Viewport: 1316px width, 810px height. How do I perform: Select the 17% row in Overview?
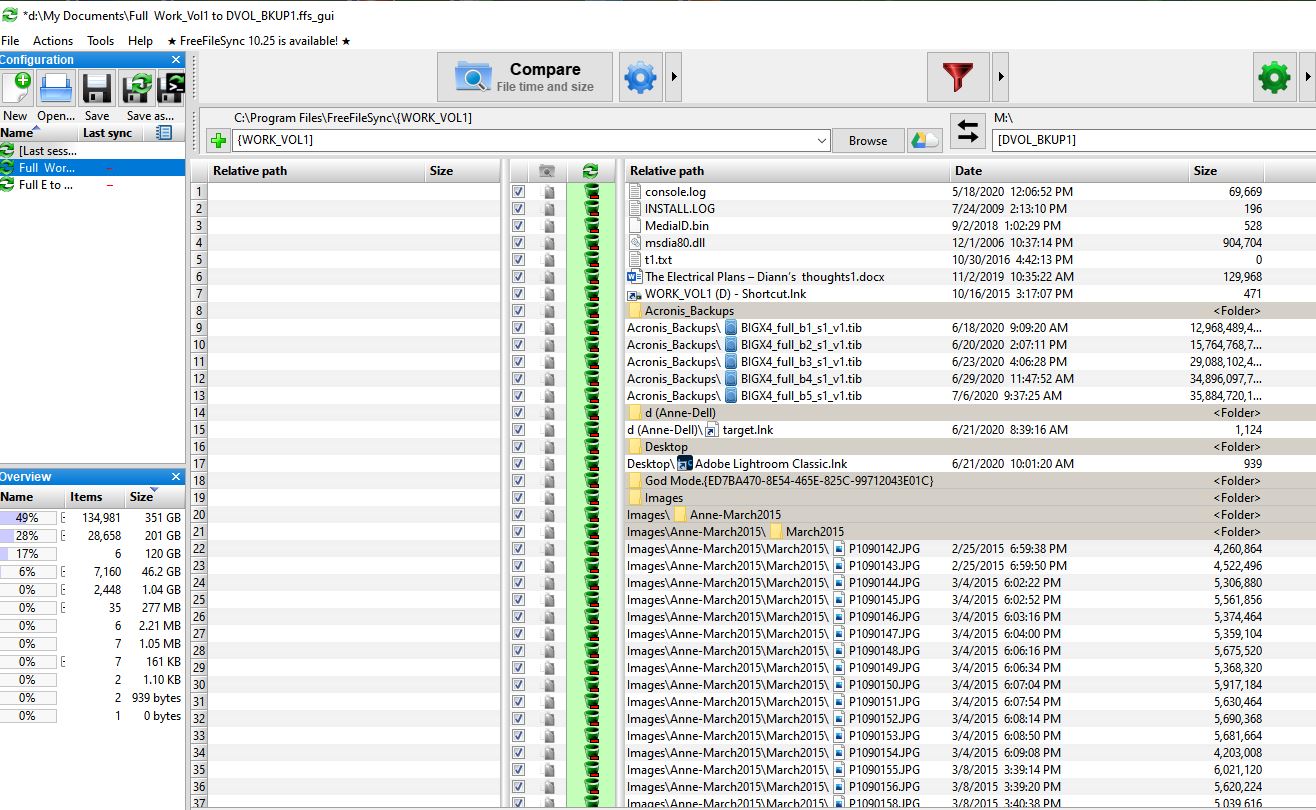(92, 554)
